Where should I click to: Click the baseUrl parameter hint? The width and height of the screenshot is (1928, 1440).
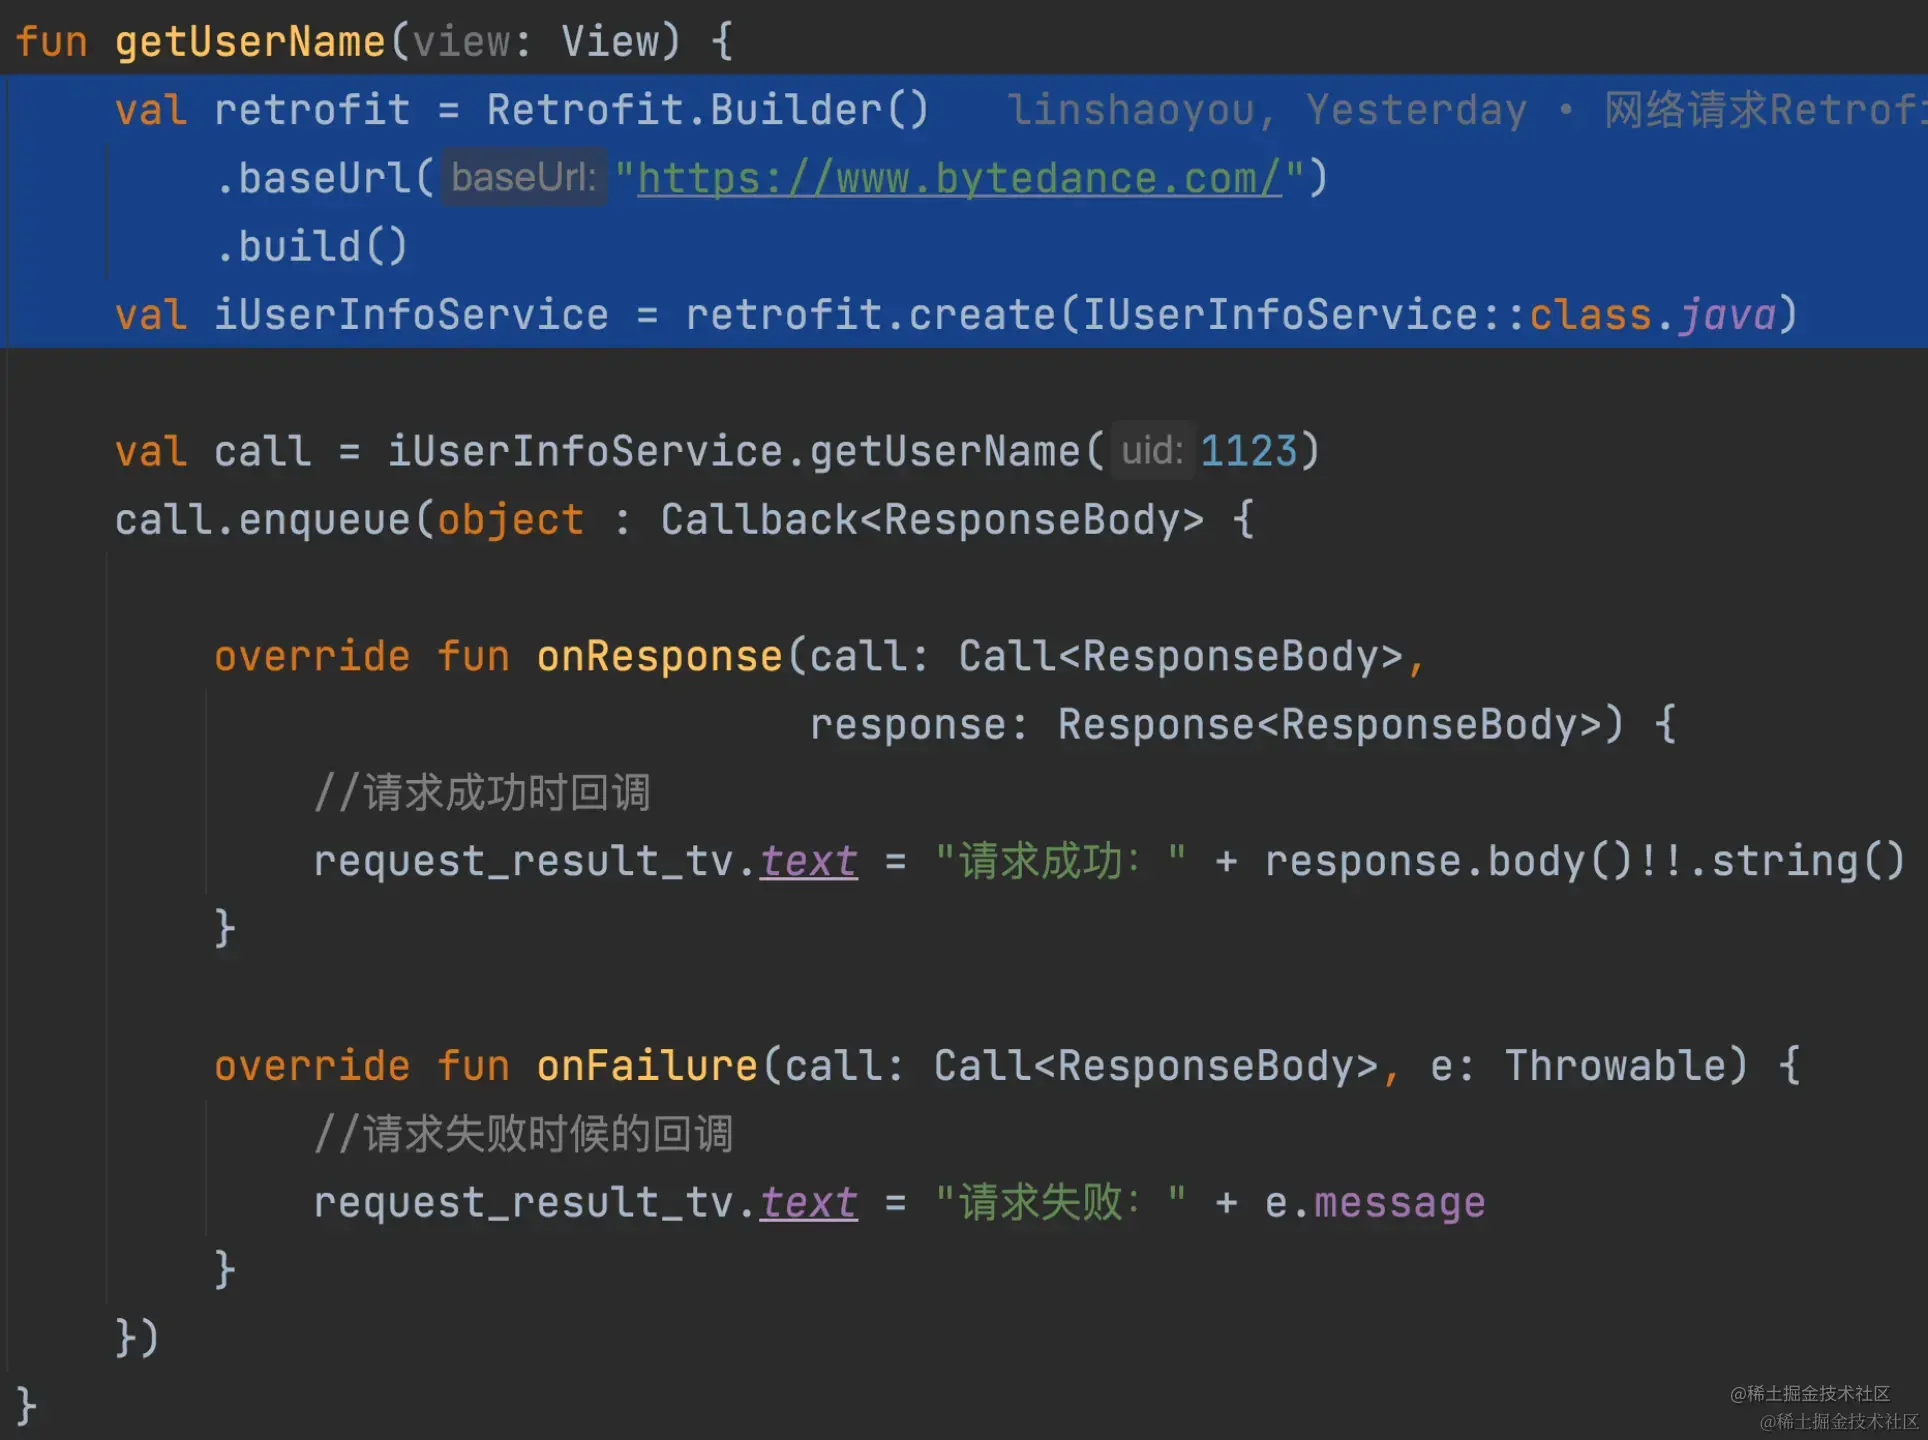(x=523, y=178)
